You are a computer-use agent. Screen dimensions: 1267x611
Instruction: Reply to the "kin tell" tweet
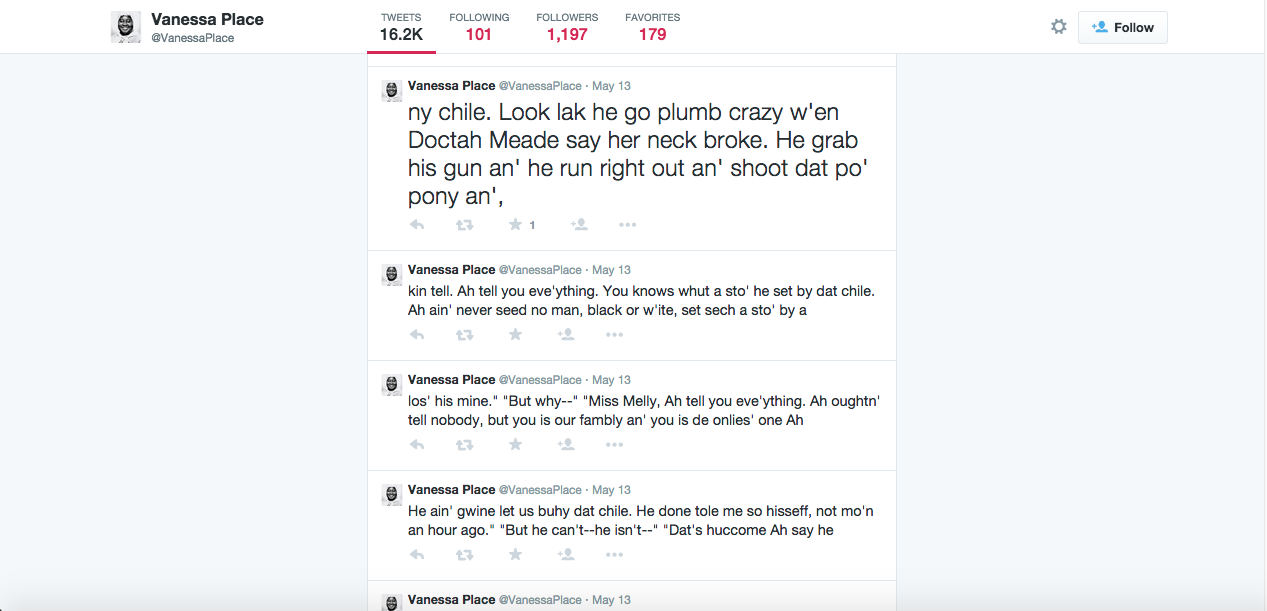point(417,335)
